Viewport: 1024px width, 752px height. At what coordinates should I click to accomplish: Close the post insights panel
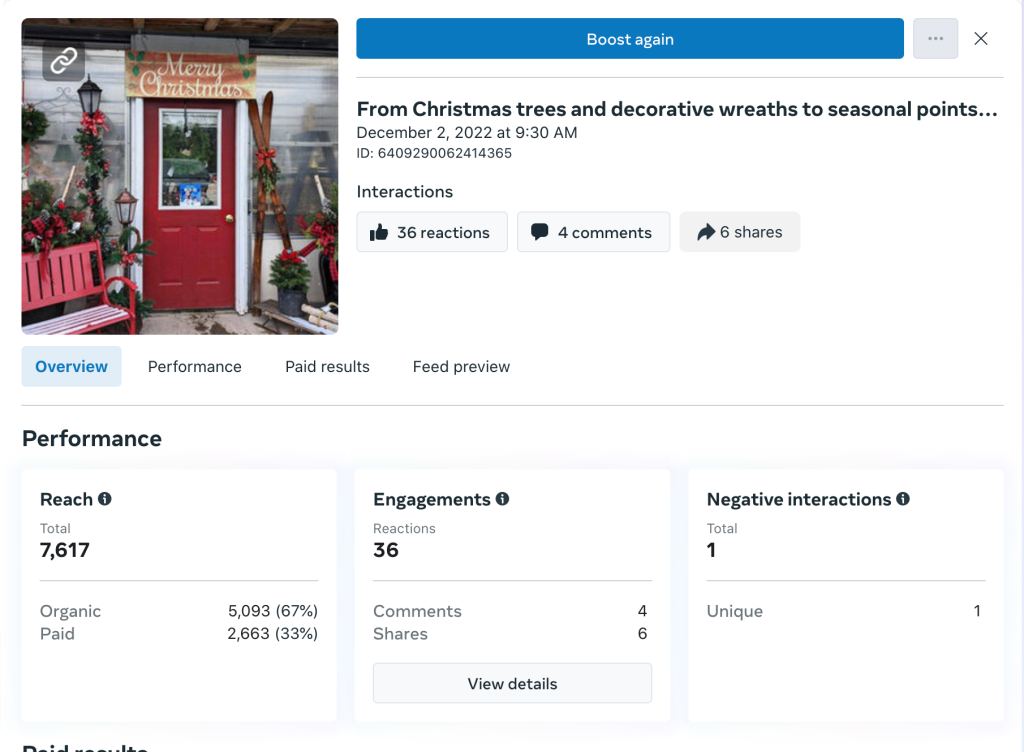point(980,39)
